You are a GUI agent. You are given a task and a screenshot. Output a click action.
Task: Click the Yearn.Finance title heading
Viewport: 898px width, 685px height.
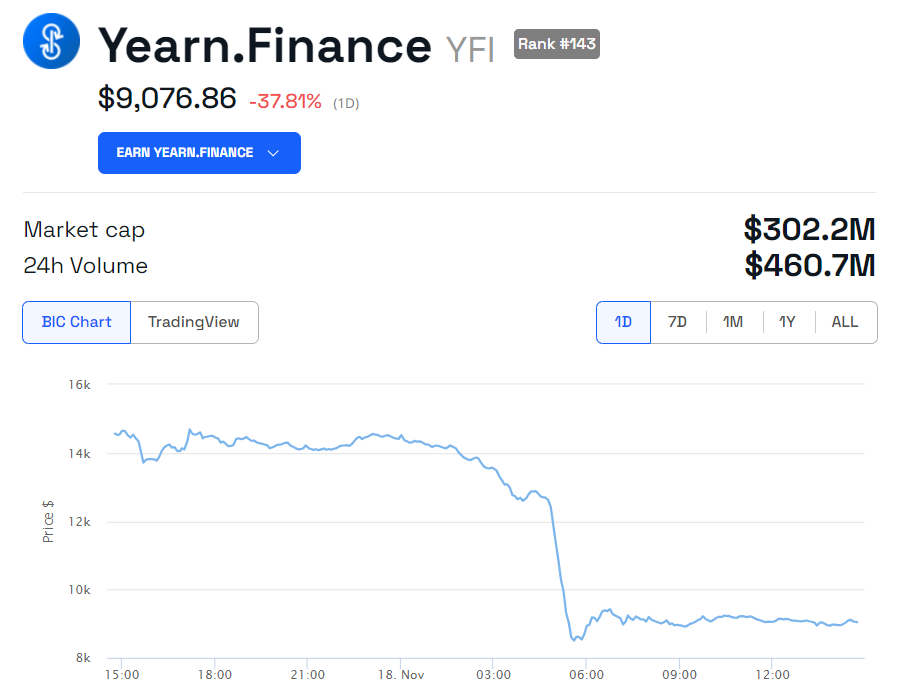(x=265, y=45)
